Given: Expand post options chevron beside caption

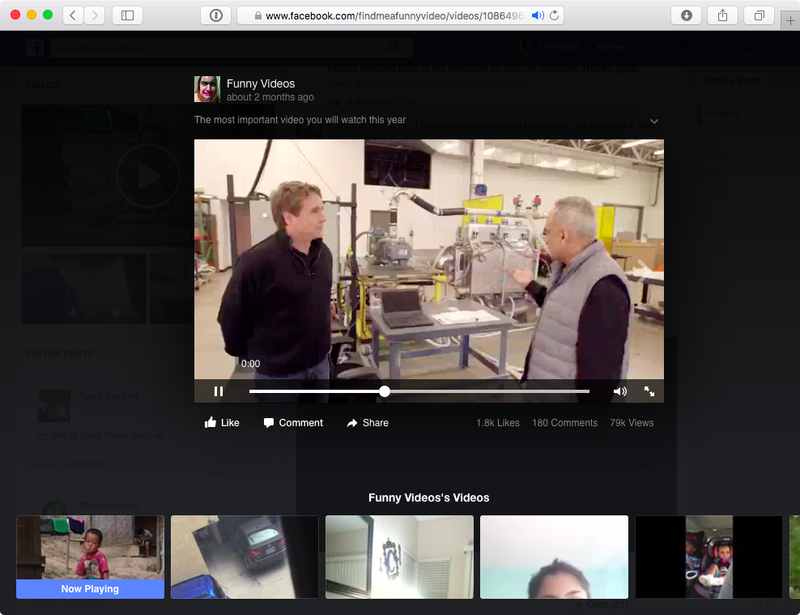Looking at the screenshot, I should click(x=654, y=121).
